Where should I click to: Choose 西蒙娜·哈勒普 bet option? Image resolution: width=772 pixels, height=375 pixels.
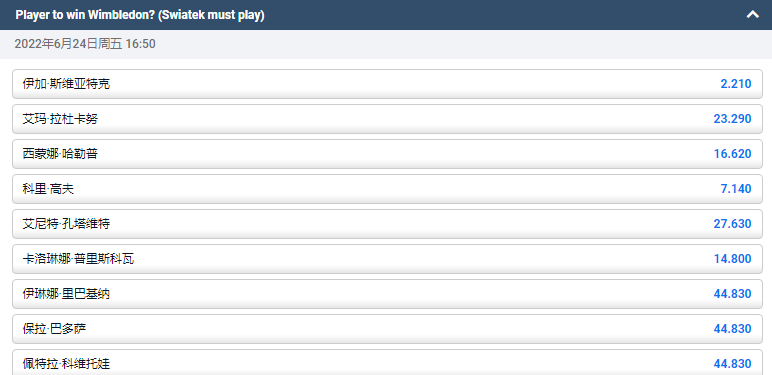tap(387, 154)
